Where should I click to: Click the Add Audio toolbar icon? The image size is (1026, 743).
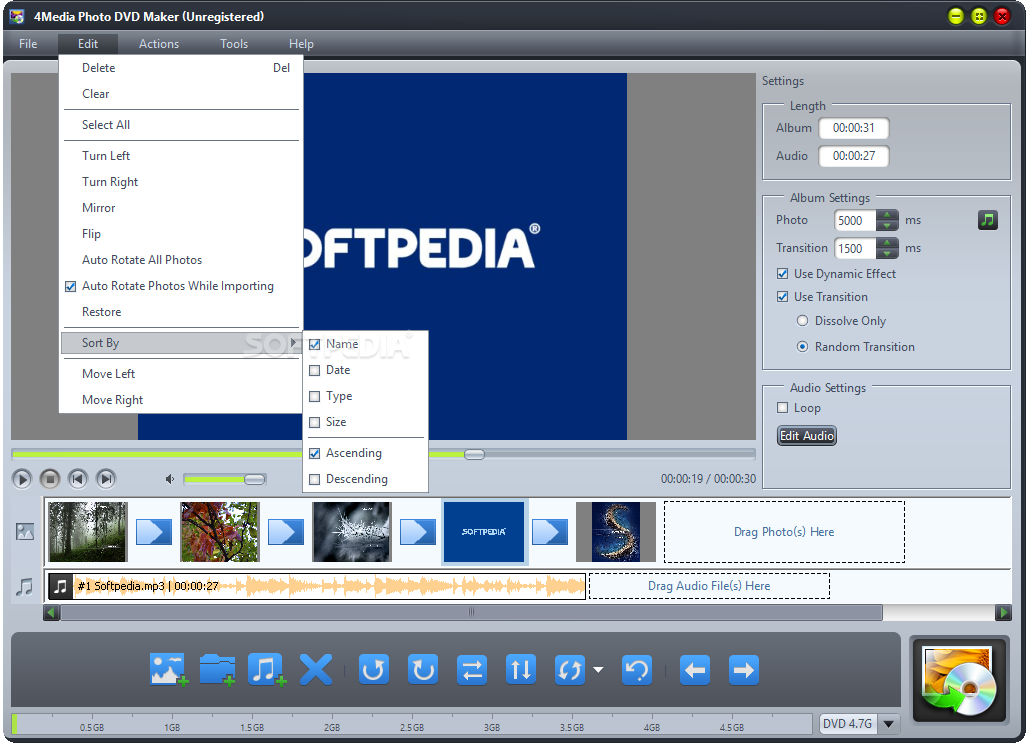tap(266, 669)
